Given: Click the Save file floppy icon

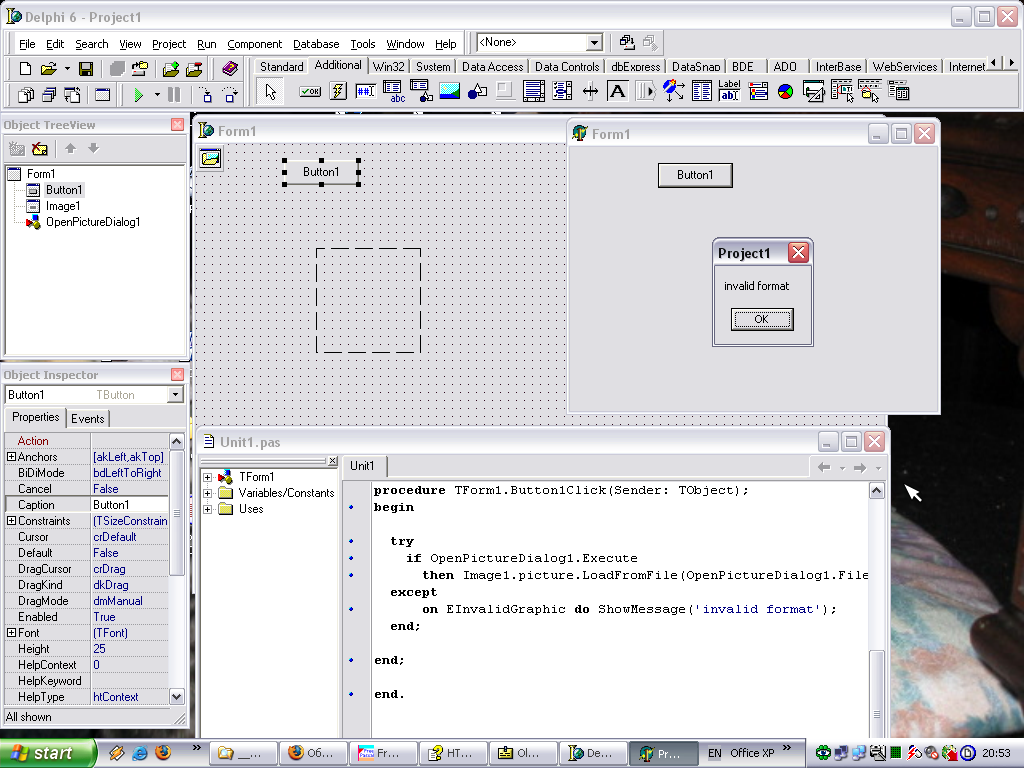Looking at the screenshot, I should pos(86,69).
